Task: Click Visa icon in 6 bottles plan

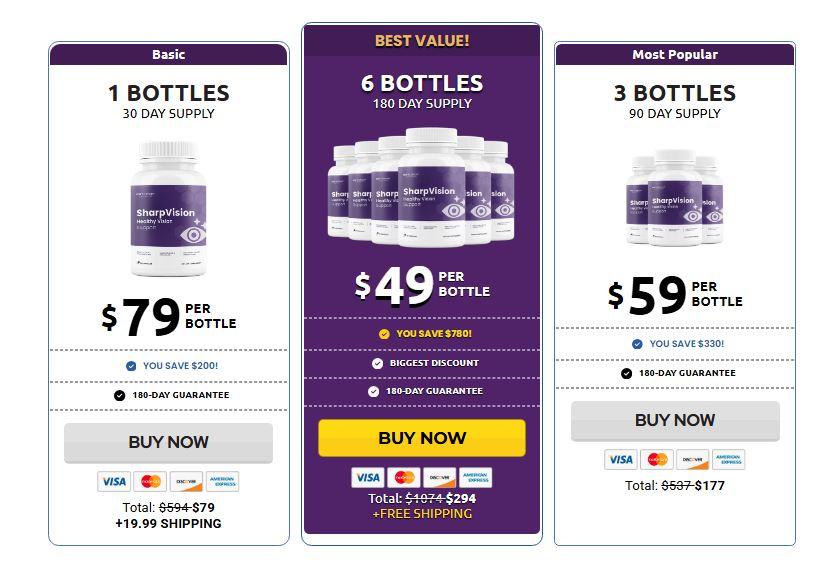Action: [368, 477]
